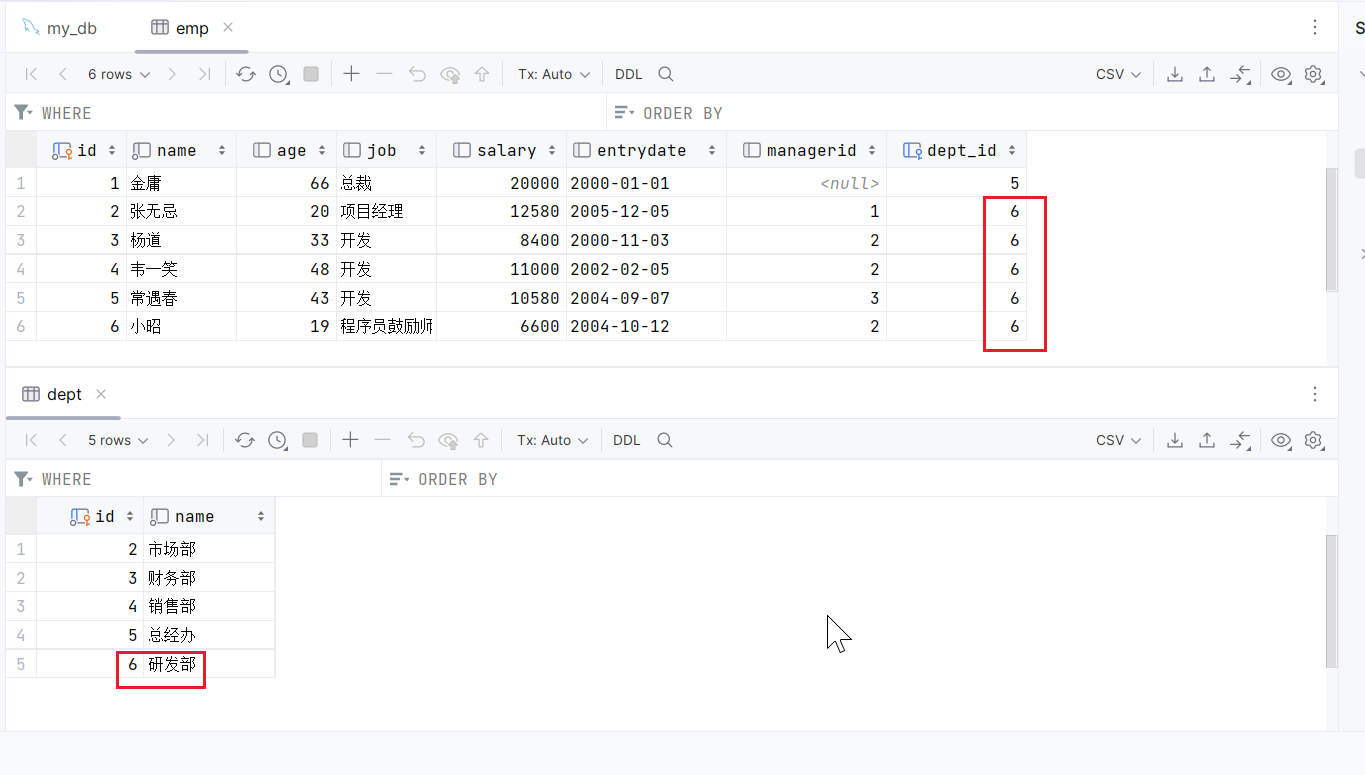Screen dimensions: 1365x775
Task: Close the emp tab
Action: 228,27
